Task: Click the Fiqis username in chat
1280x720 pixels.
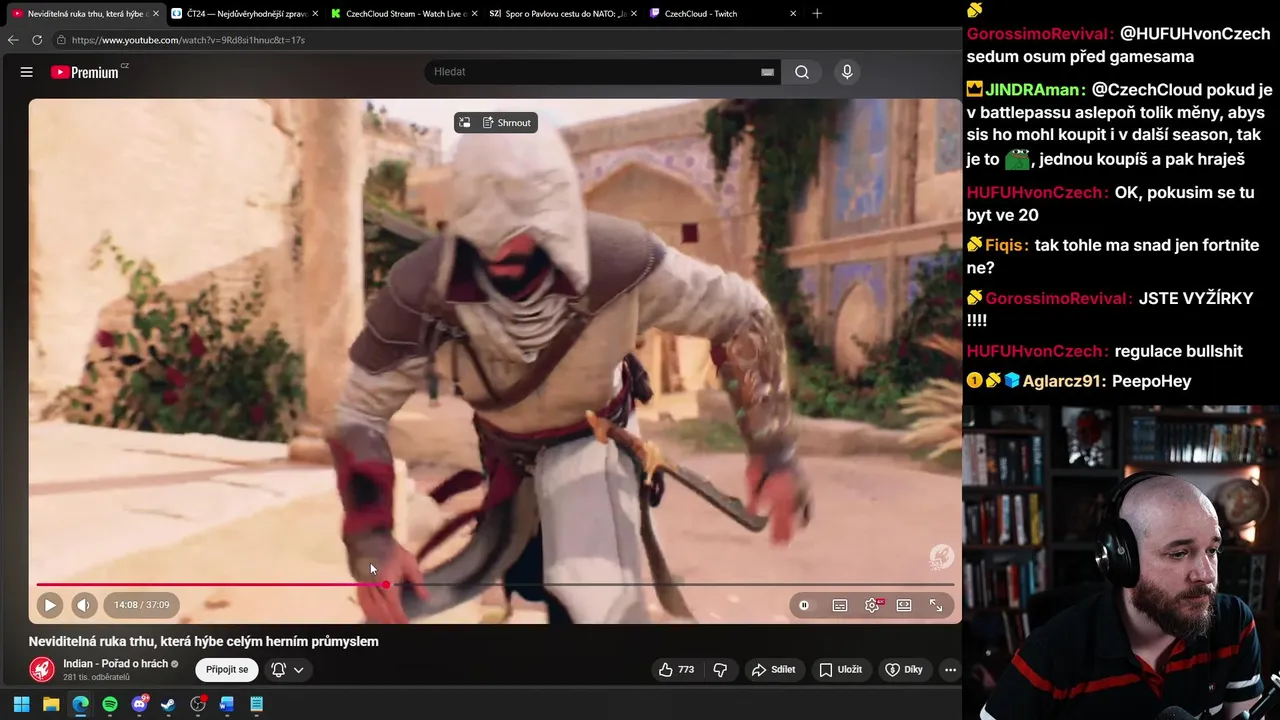Action: coord(1005,245)
